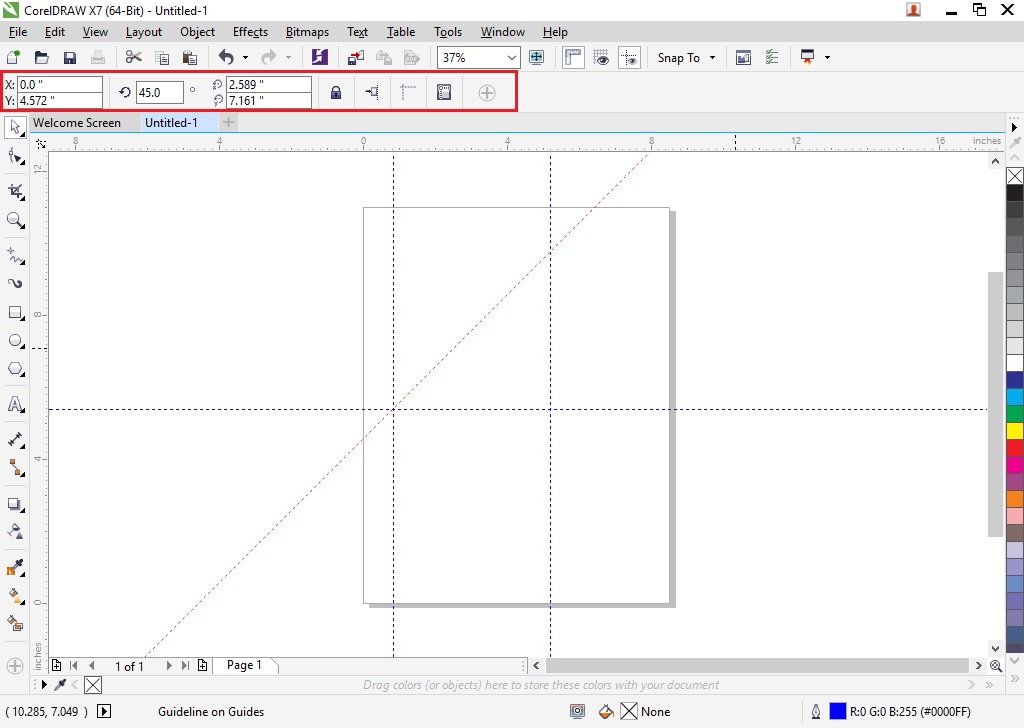Screen dimensions: 1024x728
Task: Pick the red color swatch
Action: 1014,447
